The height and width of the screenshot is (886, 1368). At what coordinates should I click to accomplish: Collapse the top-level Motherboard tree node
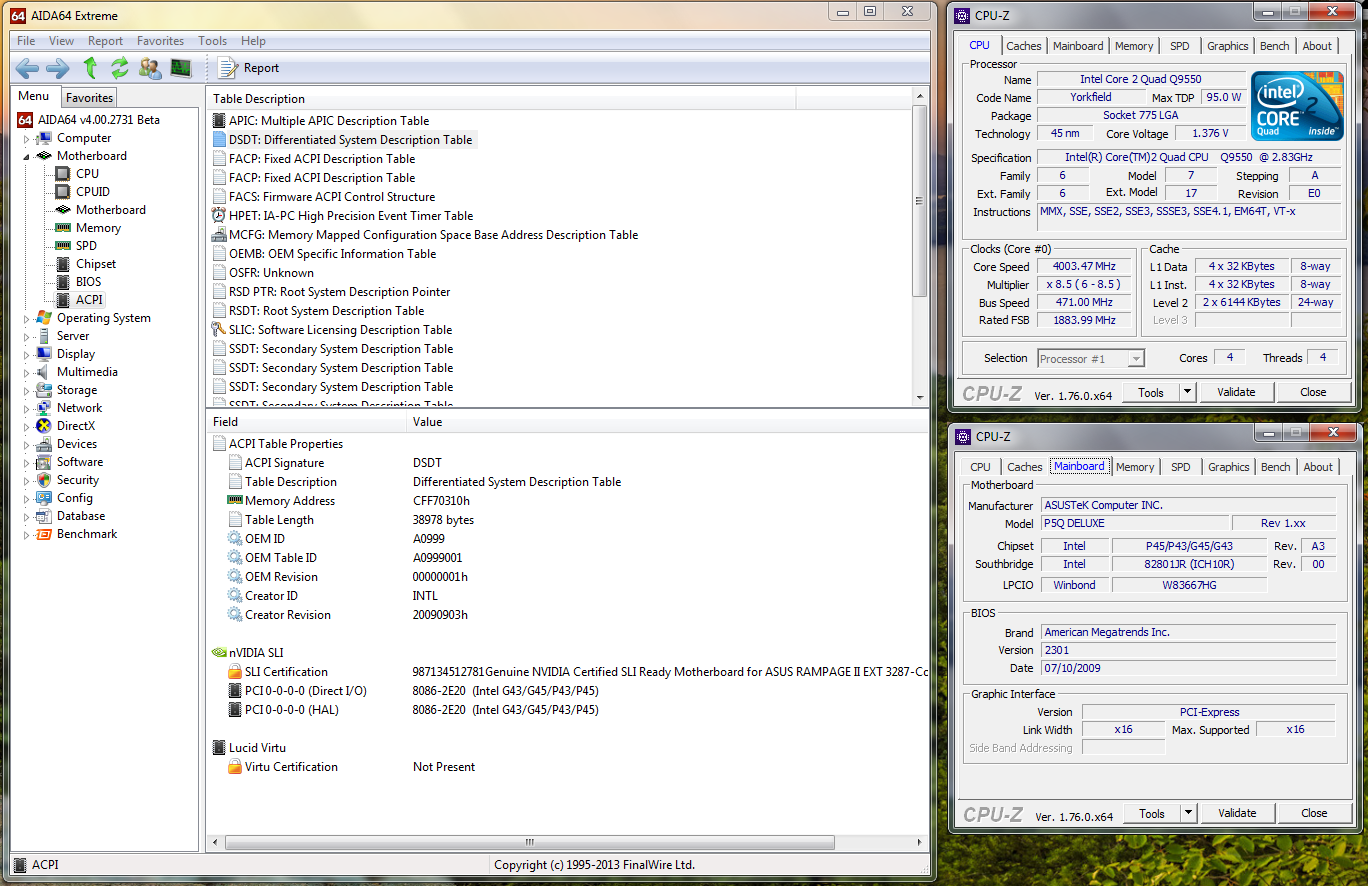27,156
